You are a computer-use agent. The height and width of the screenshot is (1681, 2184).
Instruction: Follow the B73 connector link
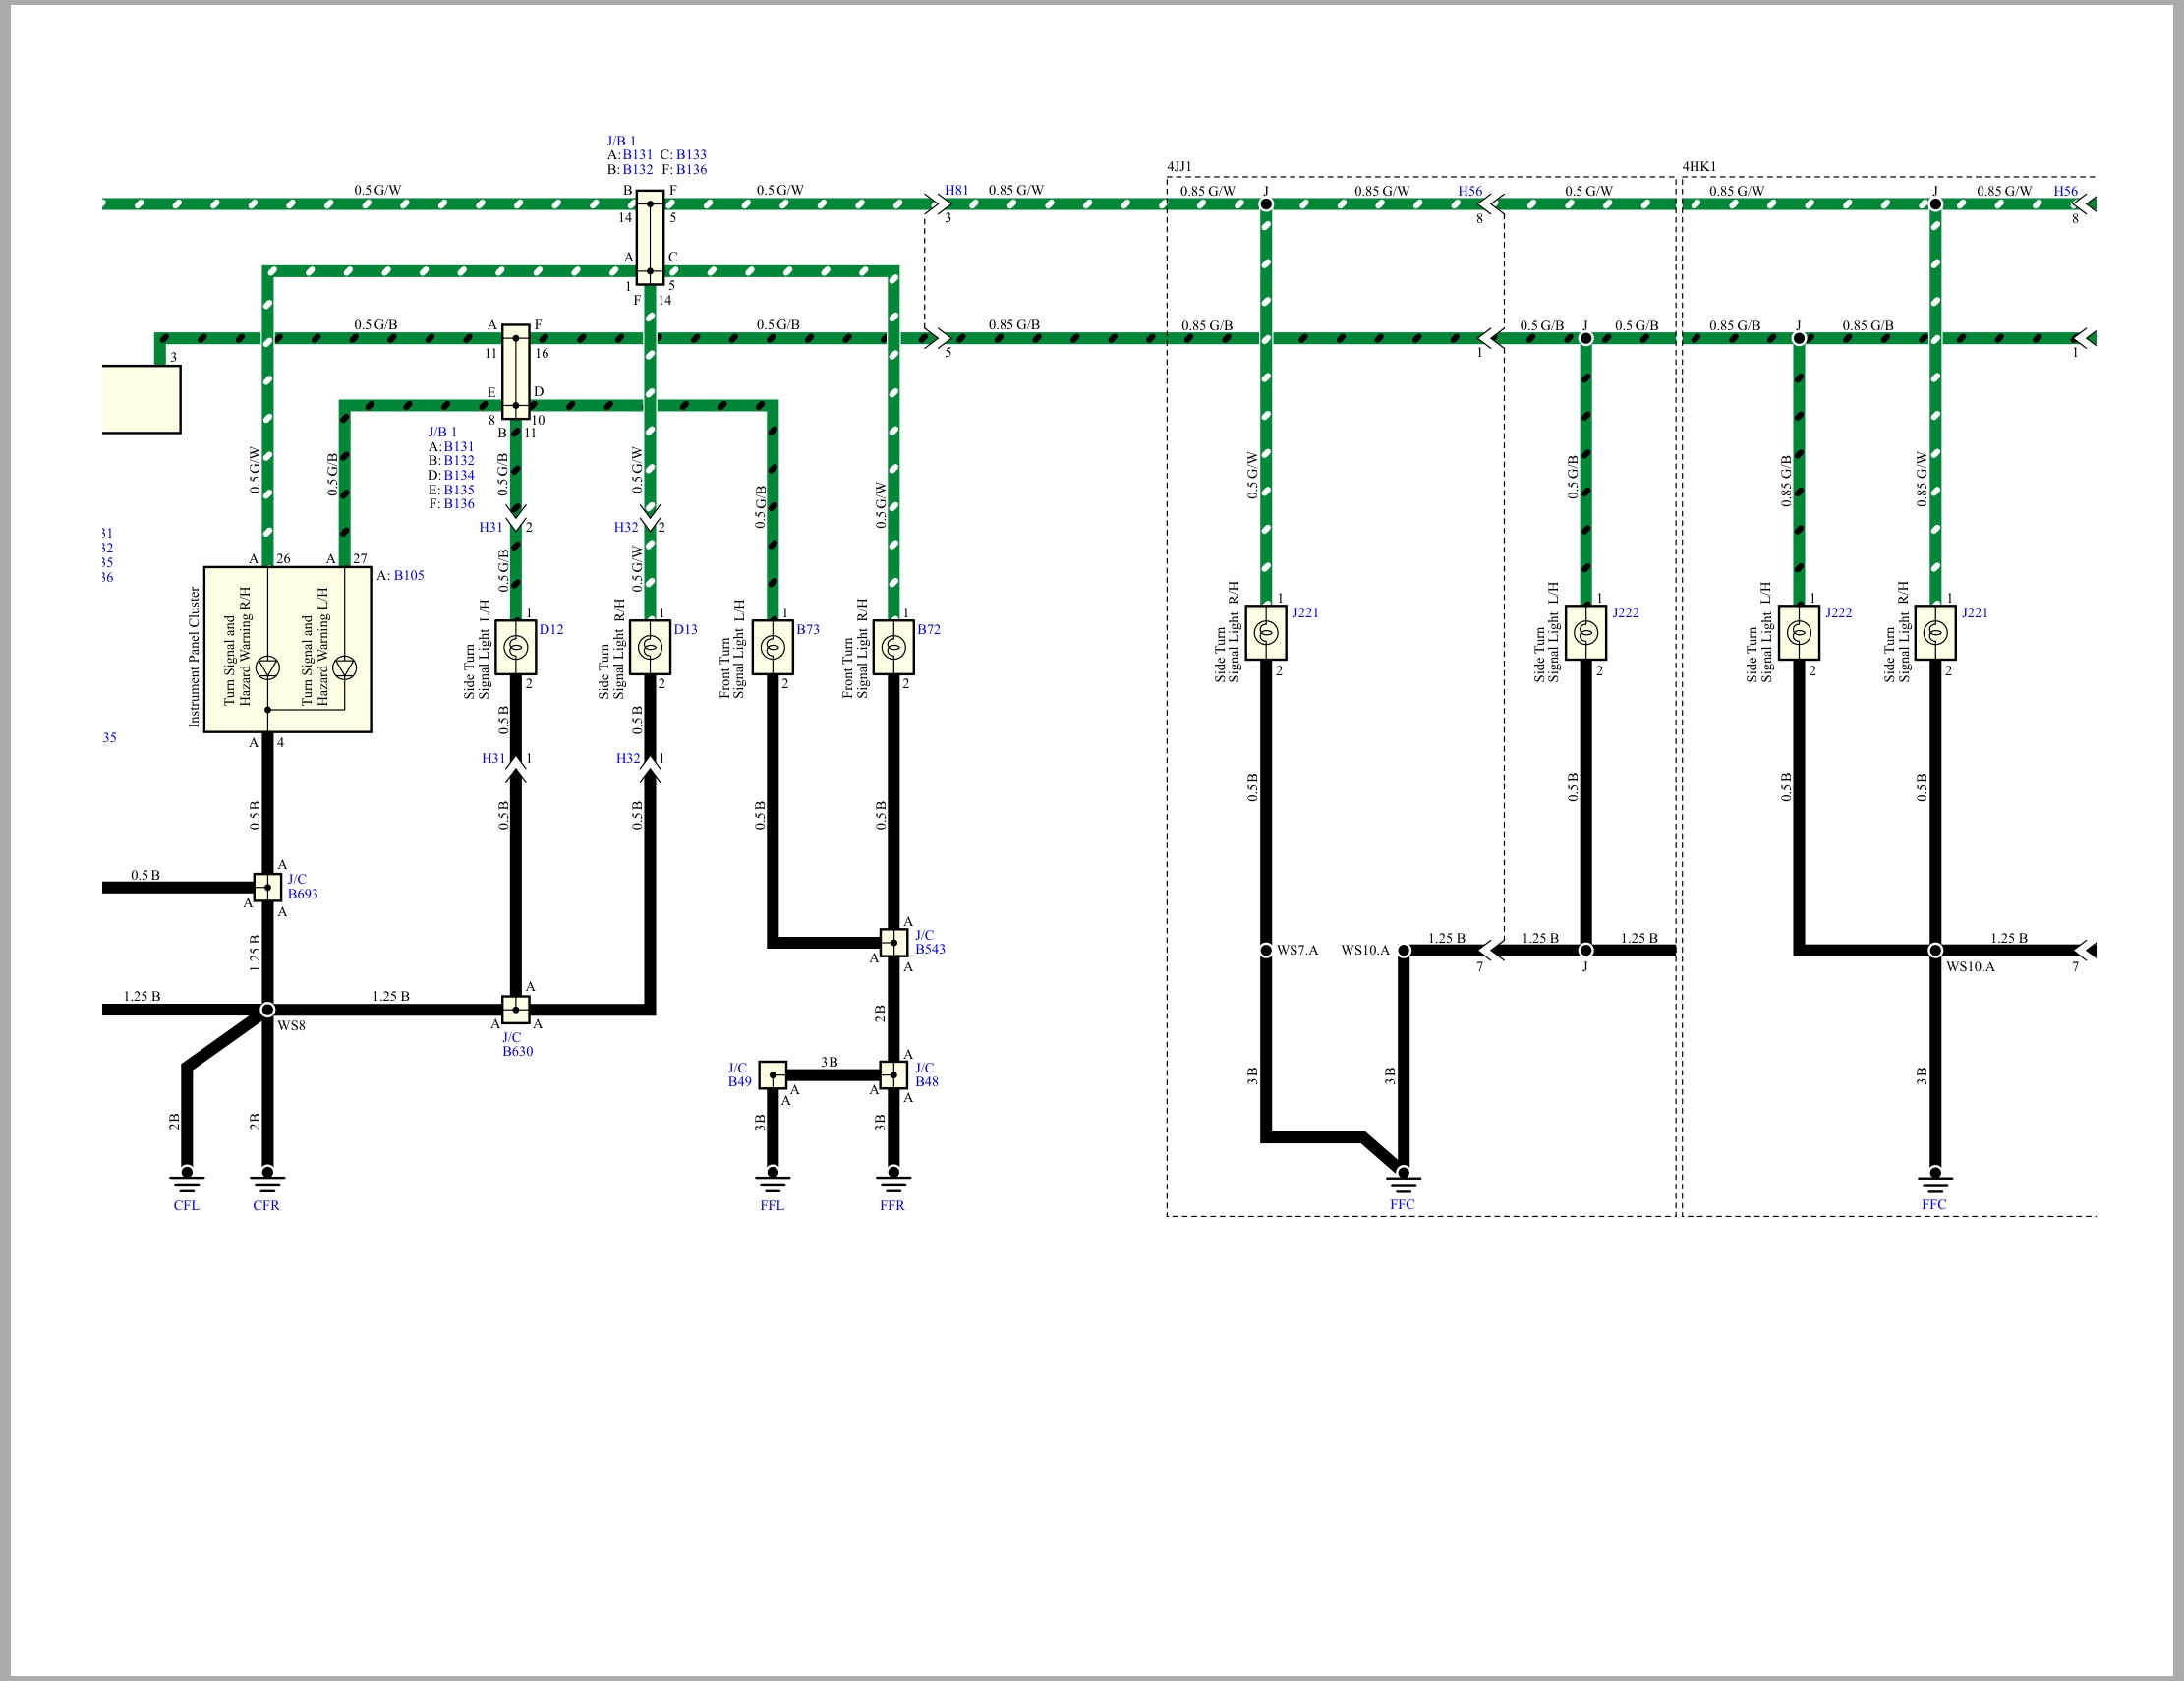[x=808, y=629]
